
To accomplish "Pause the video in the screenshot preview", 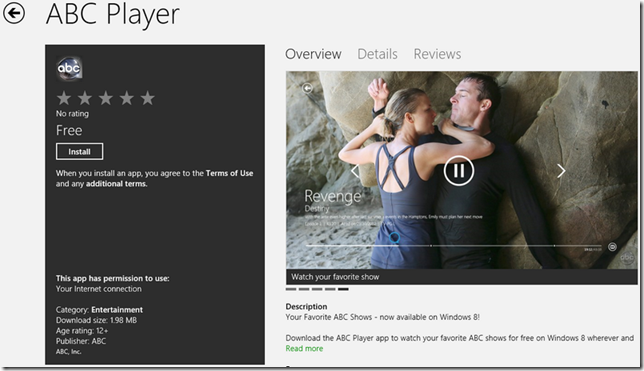I will pos(459,171).
